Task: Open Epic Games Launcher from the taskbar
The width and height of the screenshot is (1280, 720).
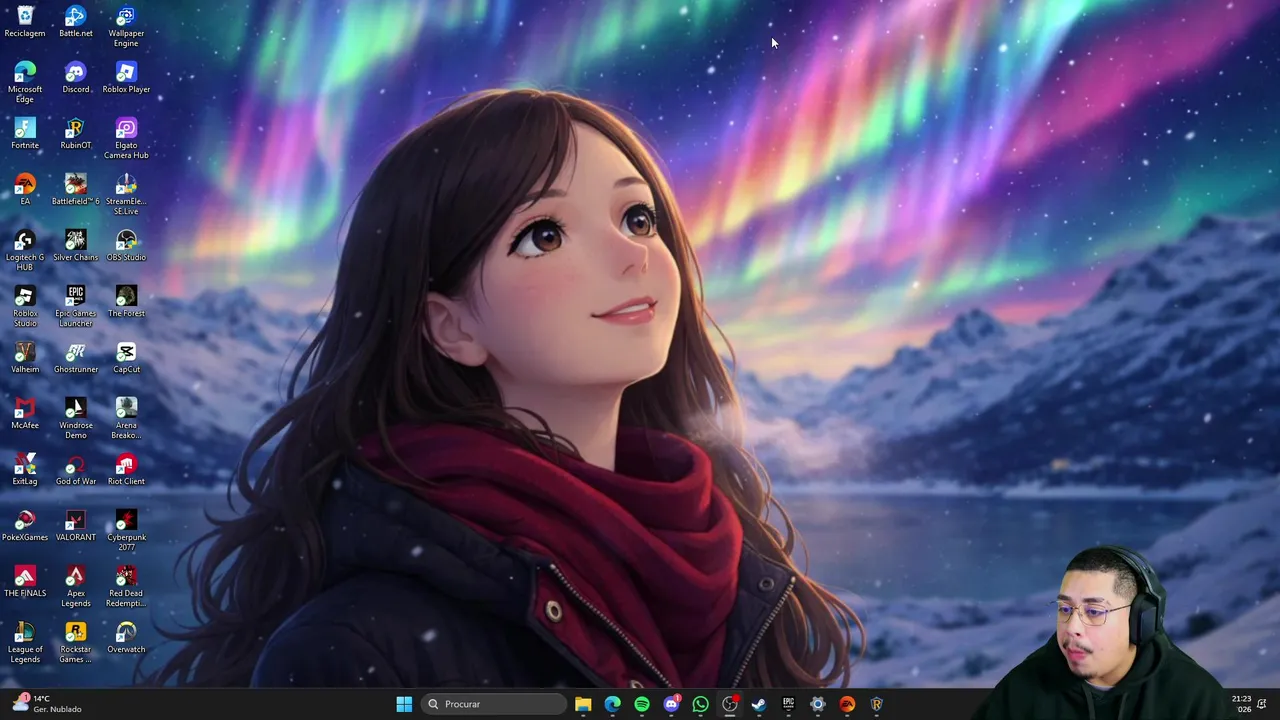Action: point(788,704)
